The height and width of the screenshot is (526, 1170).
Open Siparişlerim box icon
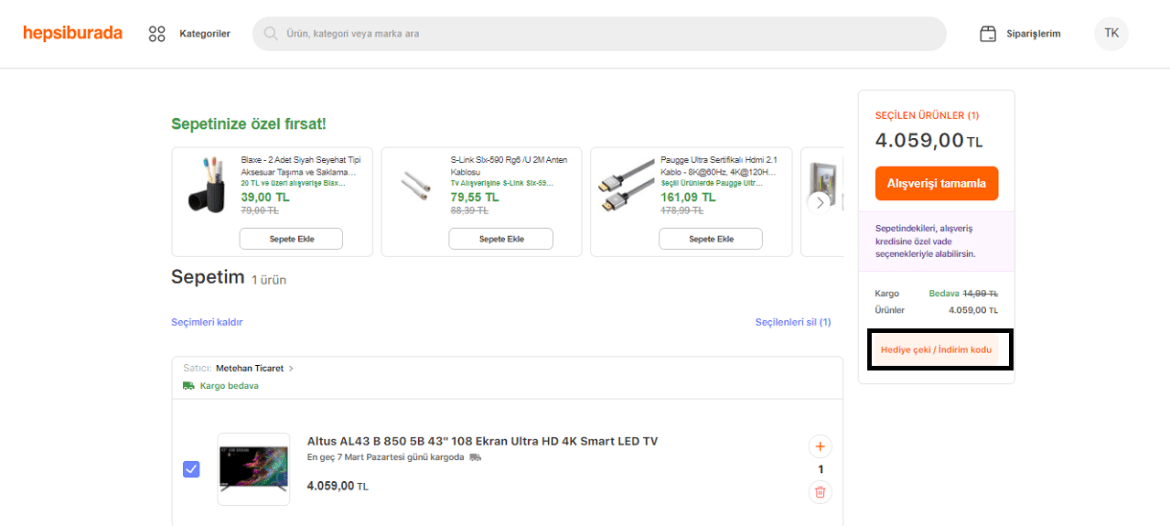pyautogui.click(x=988, y=34)
